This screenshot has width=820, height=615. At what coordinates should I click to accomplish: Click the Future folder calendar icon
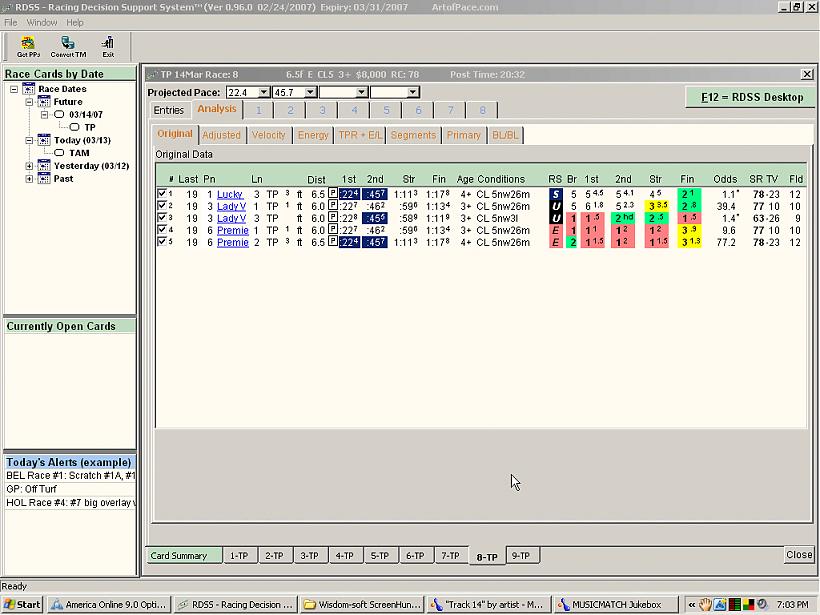coord(44,101)
